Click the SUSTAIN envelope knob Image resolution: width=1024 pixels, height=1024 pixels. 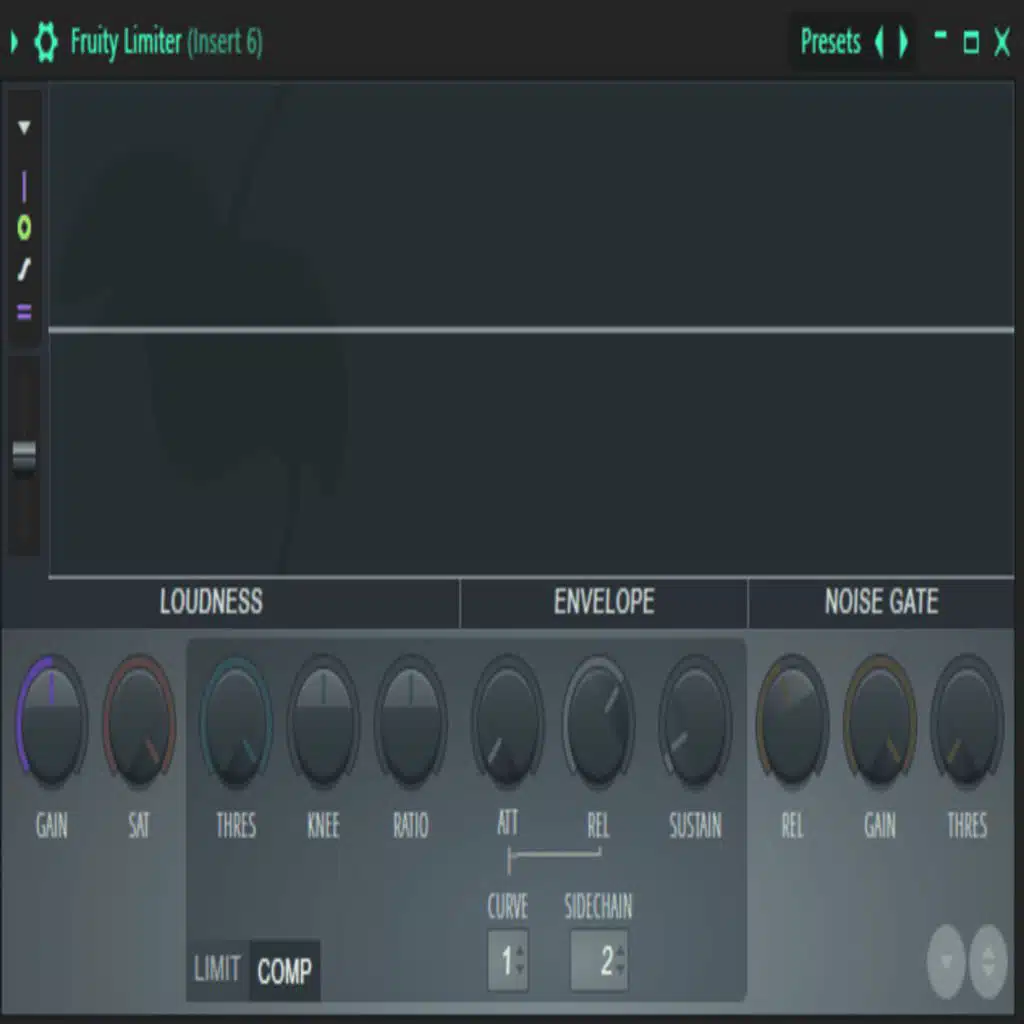click(695, 720)
